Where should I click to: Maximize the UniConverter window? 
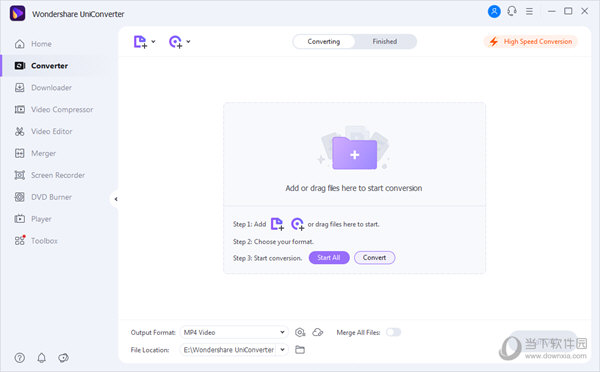[x=568, y=11]
